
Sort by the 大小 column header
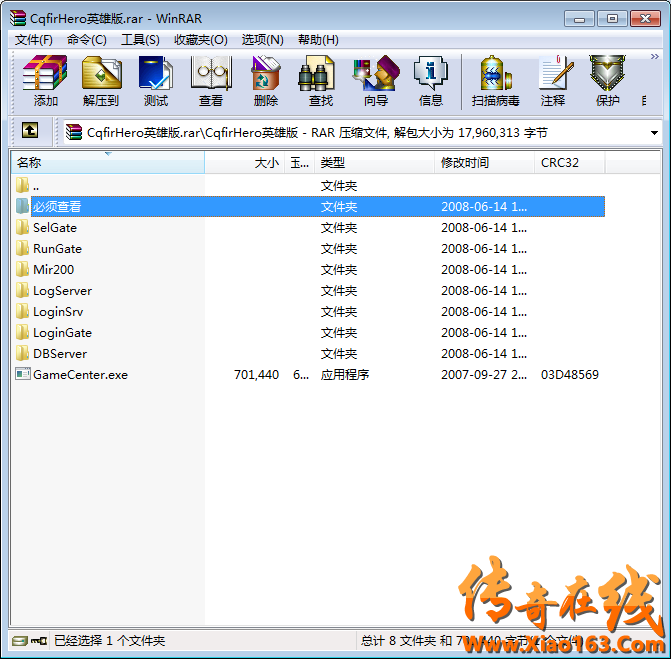point(244,163)
